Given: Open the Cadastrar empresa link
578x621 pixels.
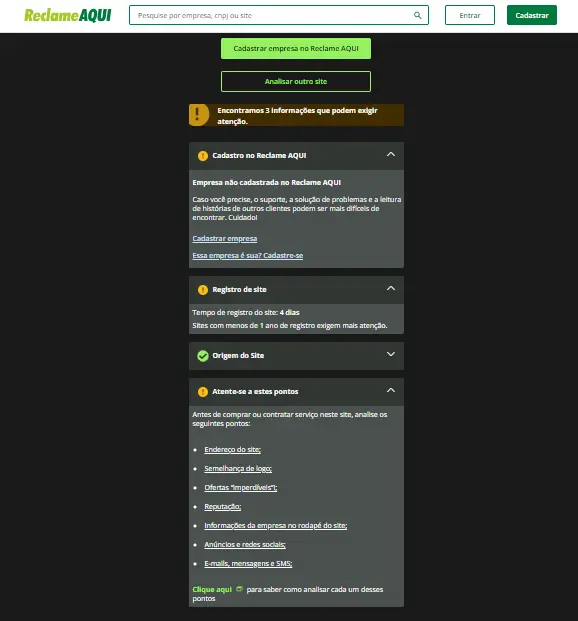Looking at the screenshot, I should click(225, 239).
